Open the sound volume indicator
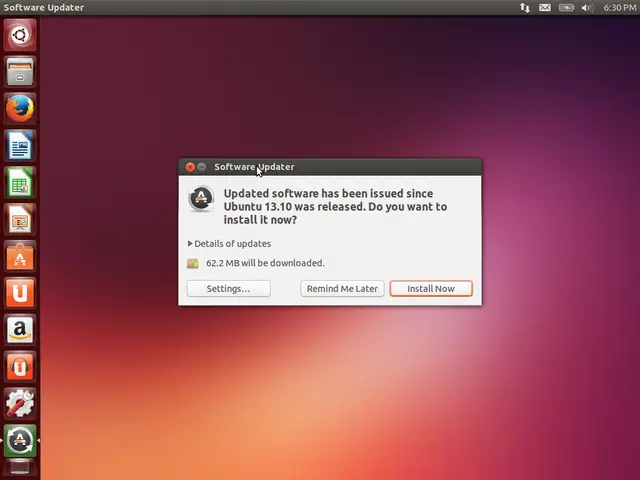Viewport: 640px width, 480px height. [587, 7]
